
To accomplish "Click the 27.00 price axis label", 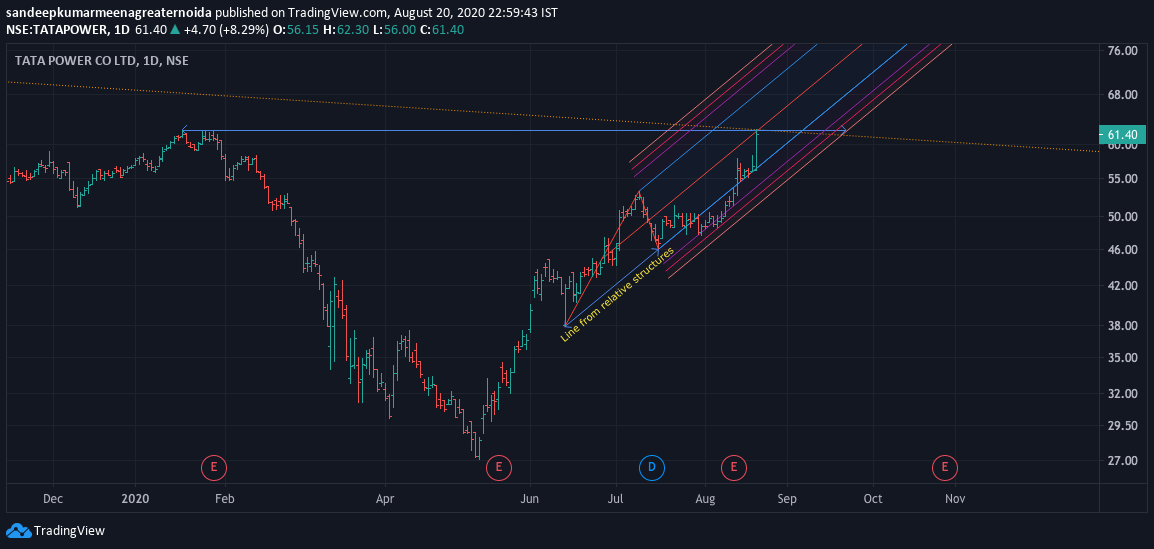I will (1123, 461).
